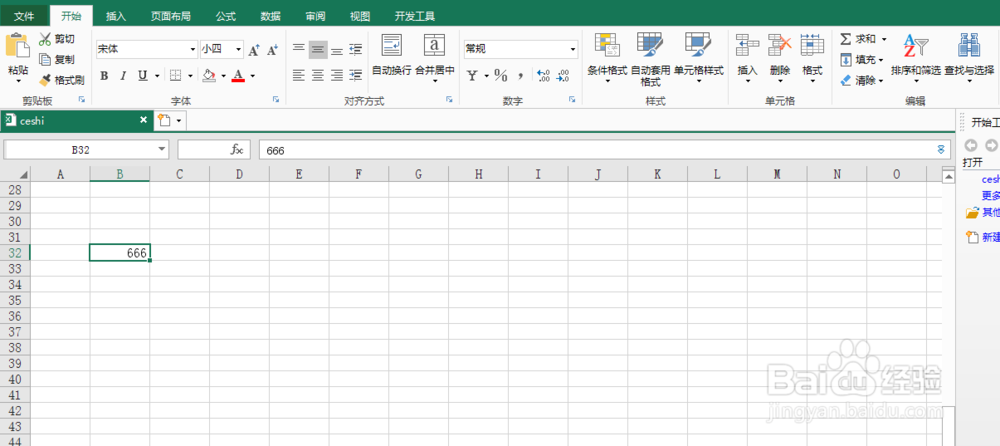Open 条件格式 conditional formatting

tap(607, 59)
